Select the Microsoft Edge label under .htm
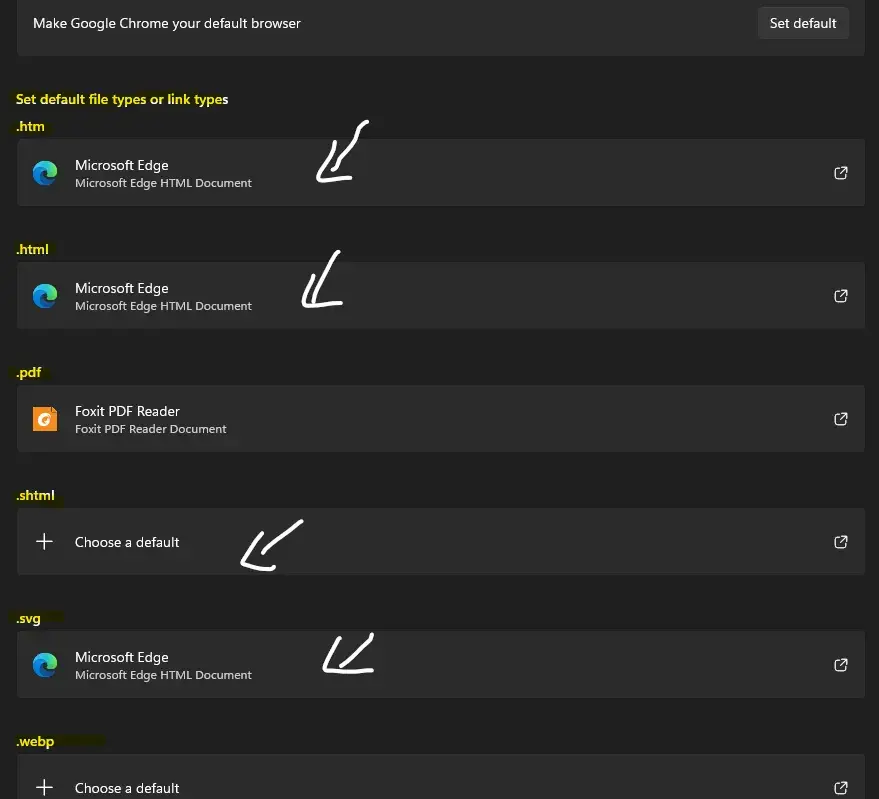The width and height of the screenshot is (879, 799). click(121, 165)
